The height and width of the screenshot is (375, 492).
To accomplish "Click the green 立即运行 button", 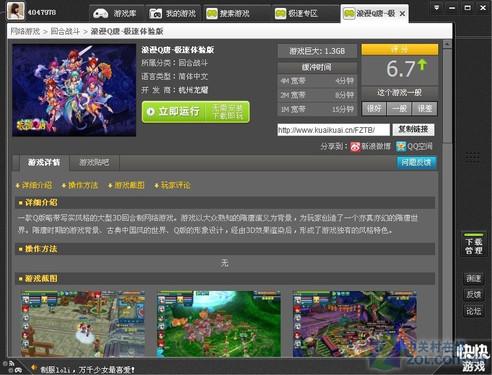I will (x=196, y=112).
